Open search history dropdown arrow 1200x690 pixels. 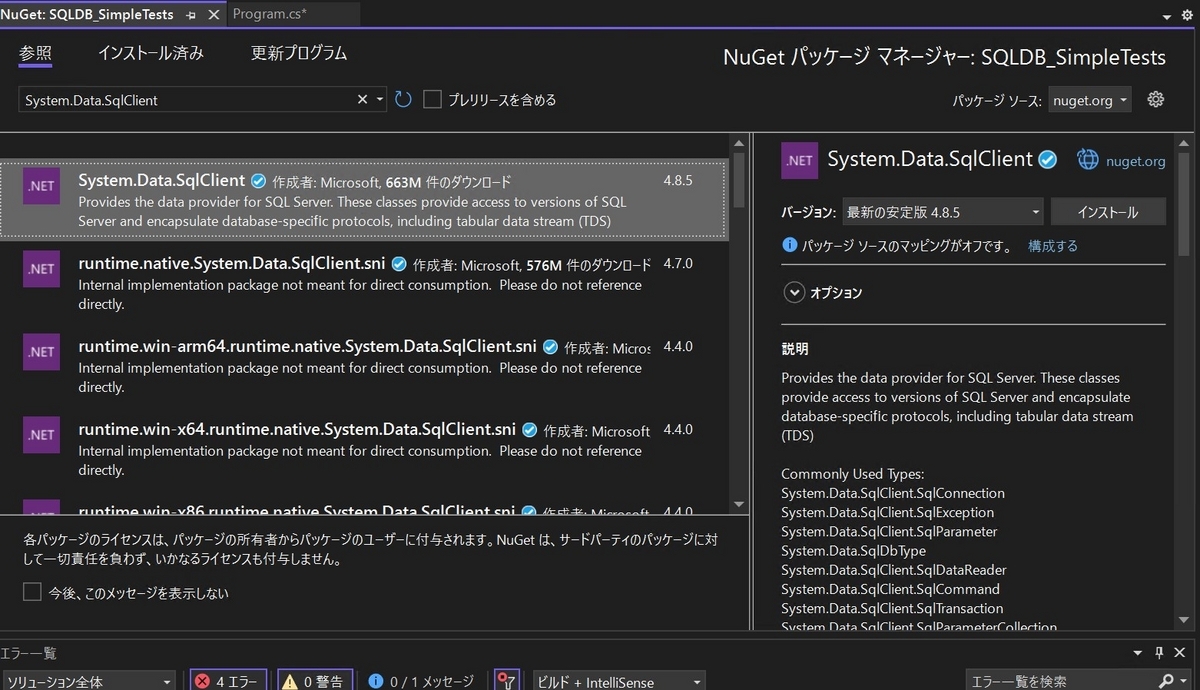tap(380, 99)
